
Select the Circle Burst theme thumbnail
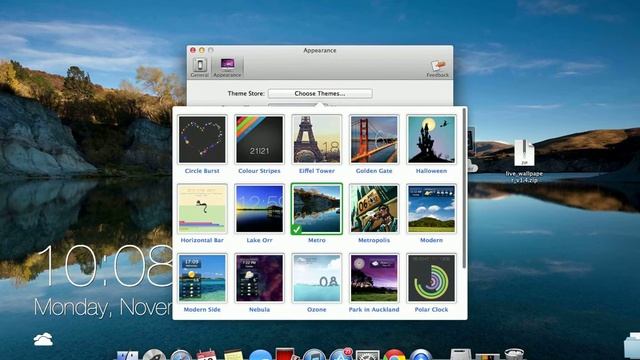202,140
